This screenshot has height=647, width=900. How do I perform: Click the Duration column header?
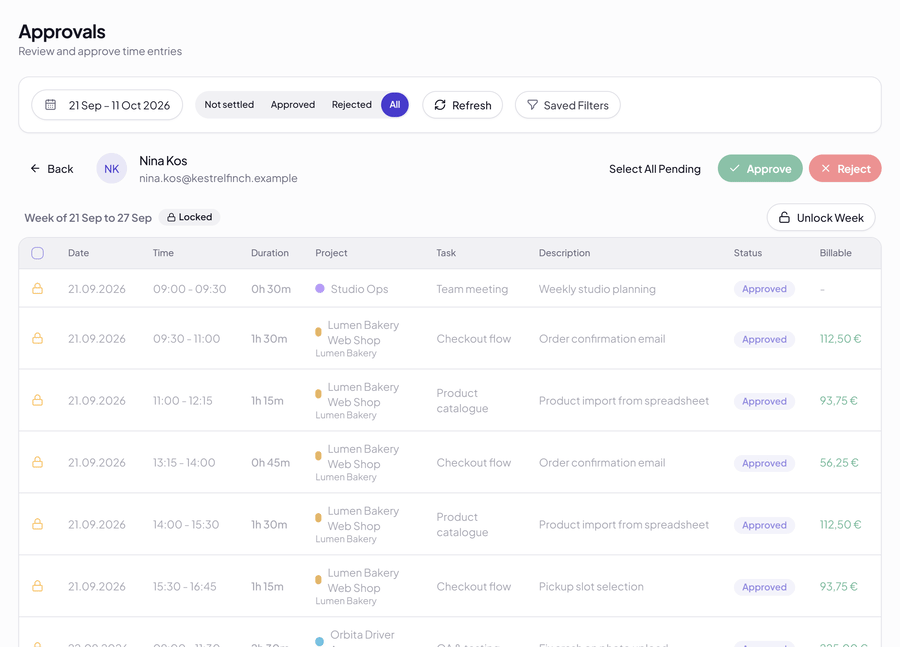(x=270, y=253)
